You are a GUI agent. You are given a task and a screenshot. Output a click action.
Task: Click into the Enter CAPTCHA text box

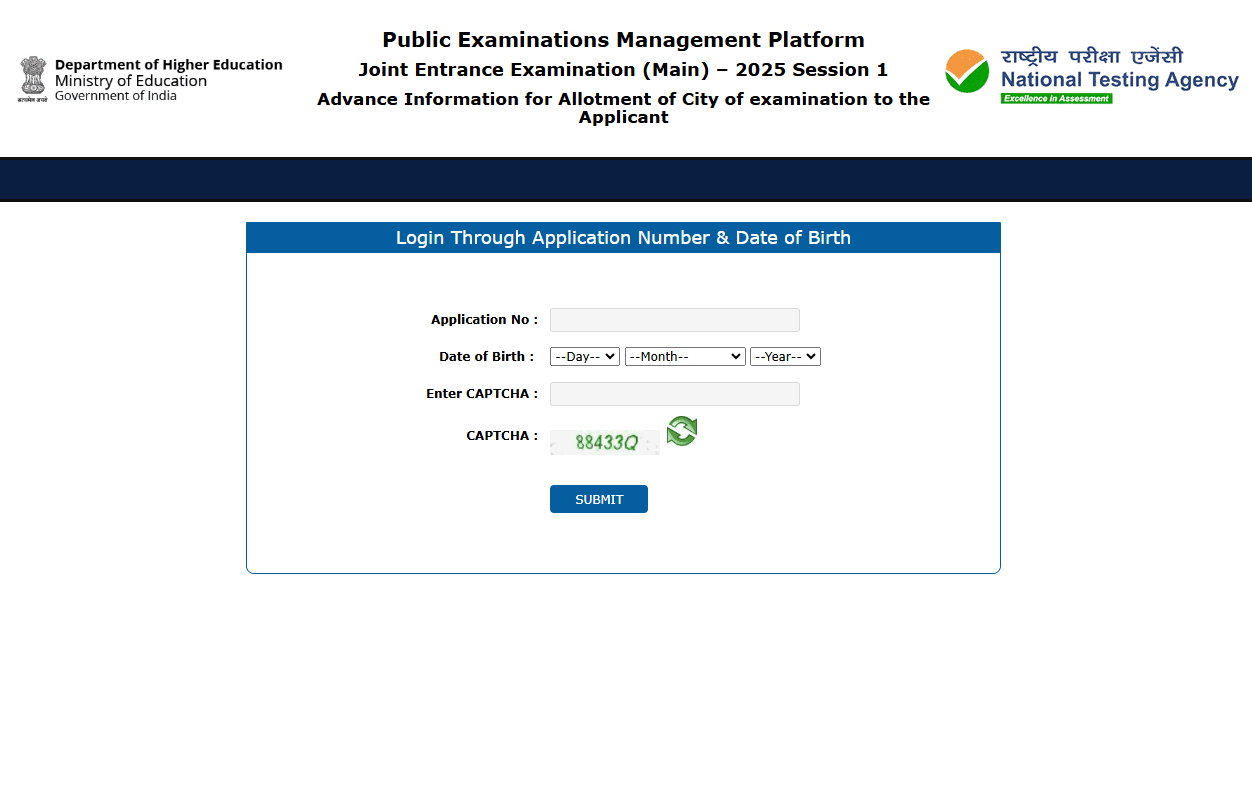click(x=675, y=394)
